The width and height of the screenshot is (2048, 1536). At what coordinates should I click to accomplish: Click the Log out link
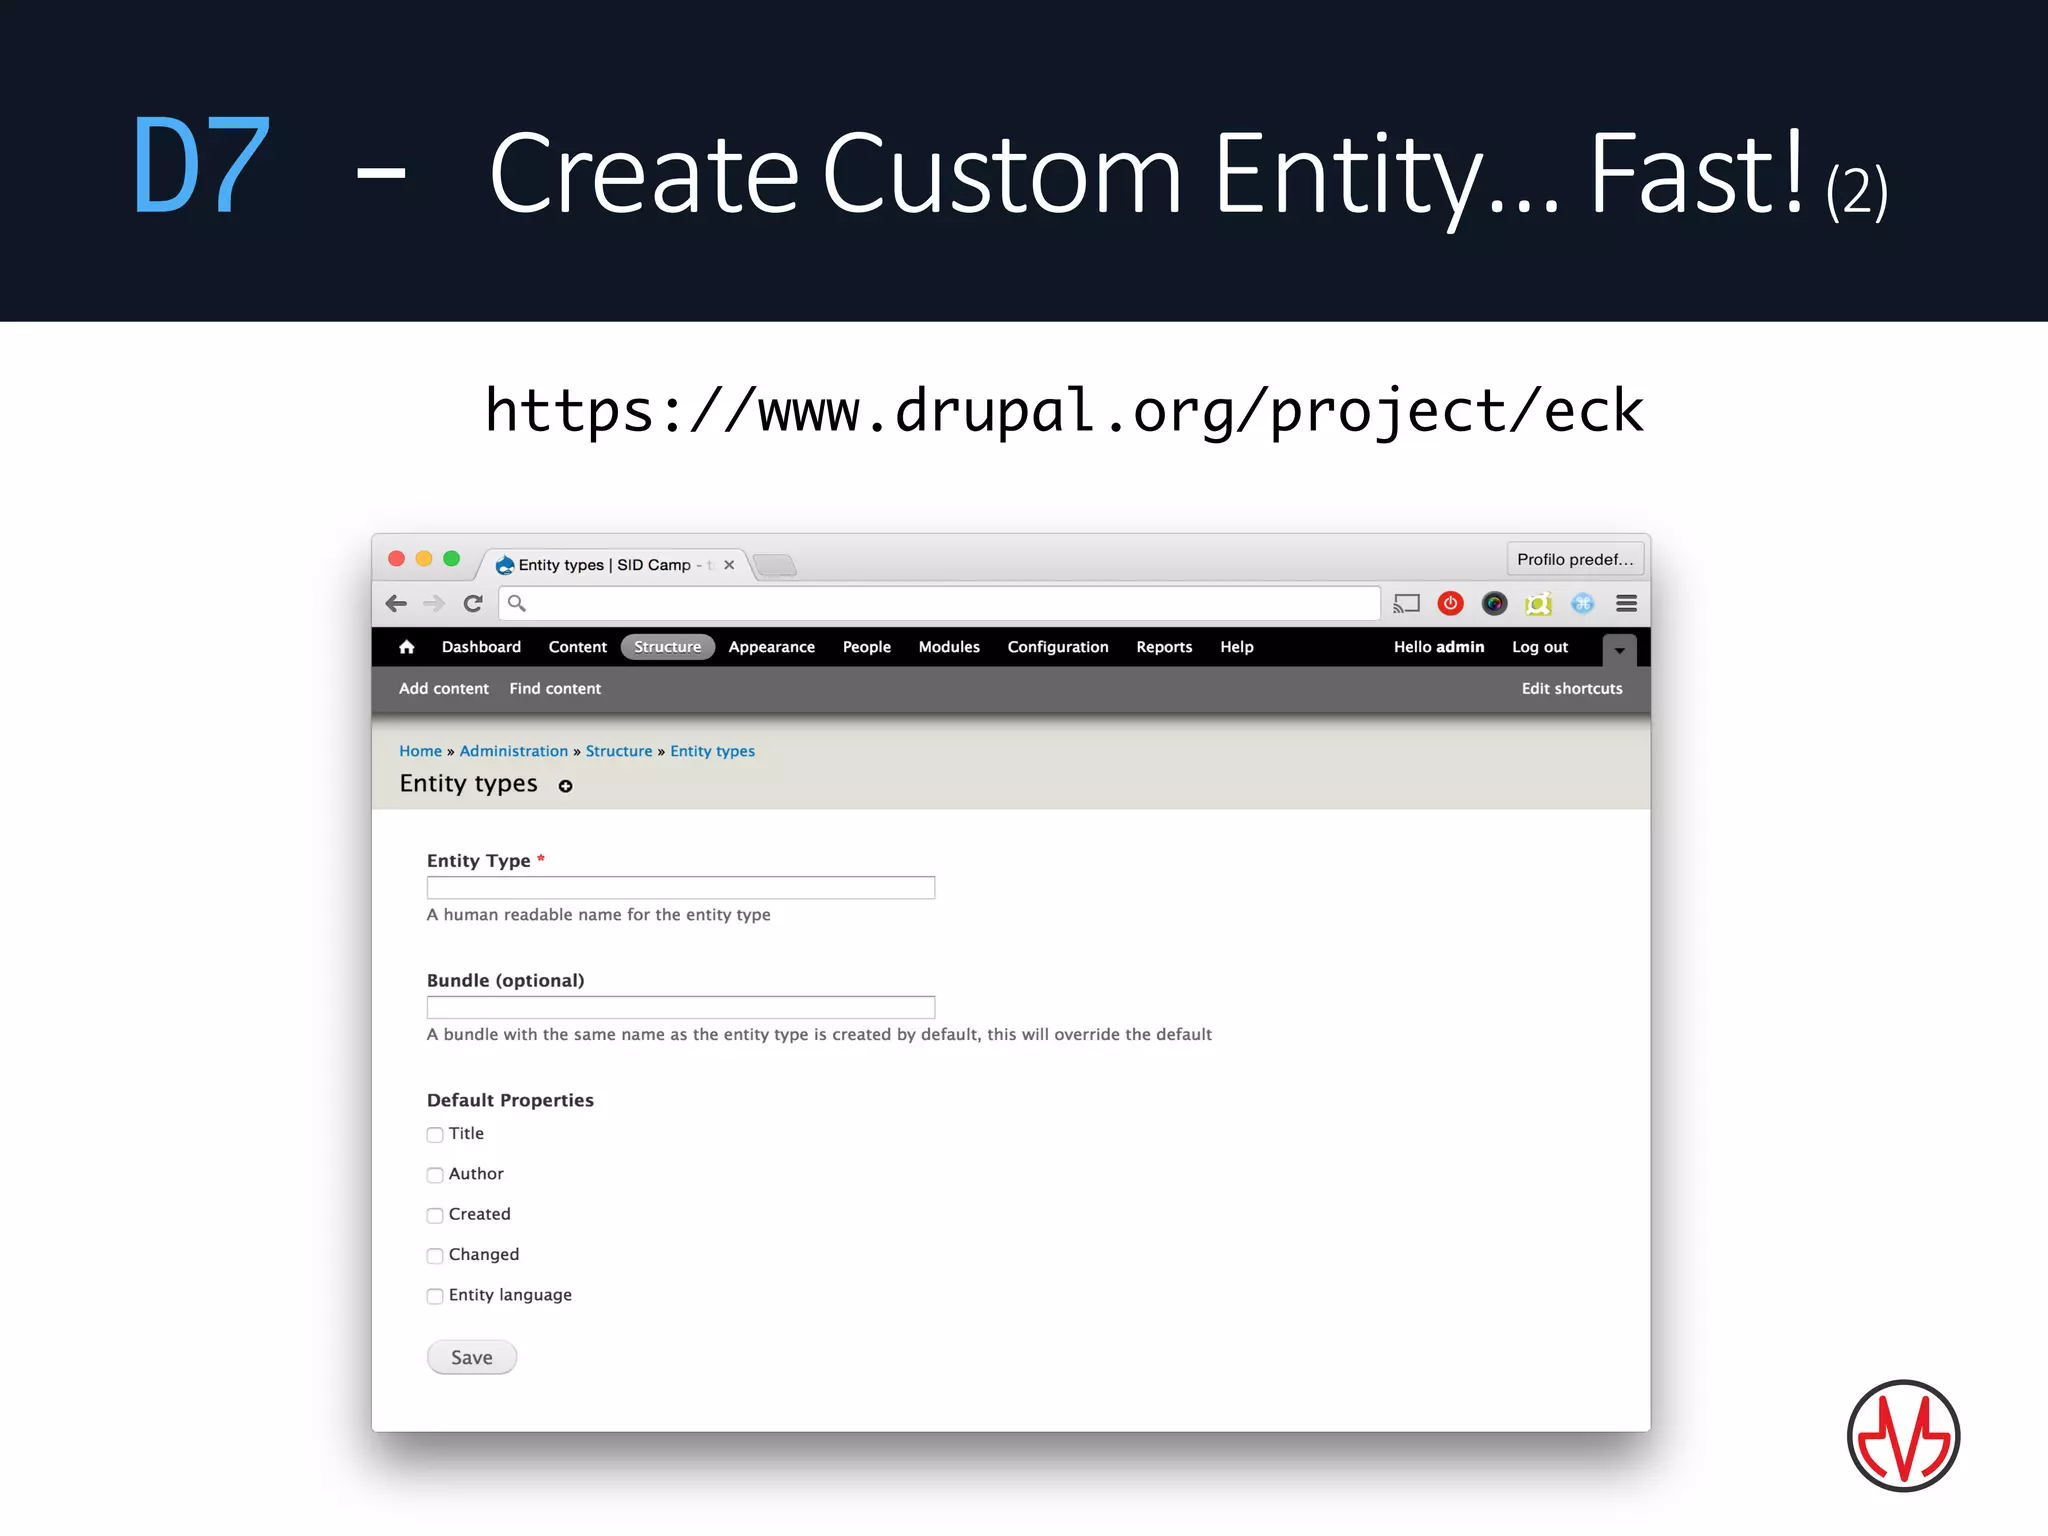[x=1540, y=647]
